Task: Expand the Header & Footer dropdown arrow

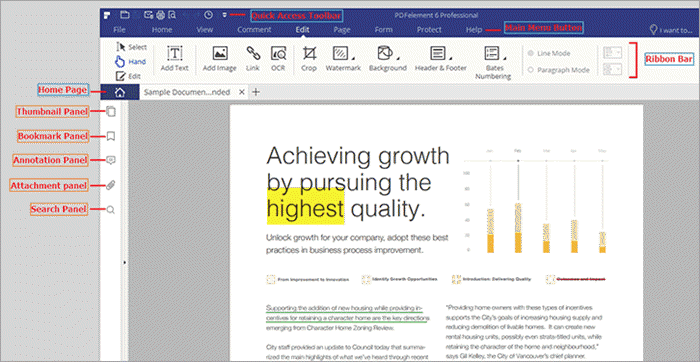Action: [450, 58]
